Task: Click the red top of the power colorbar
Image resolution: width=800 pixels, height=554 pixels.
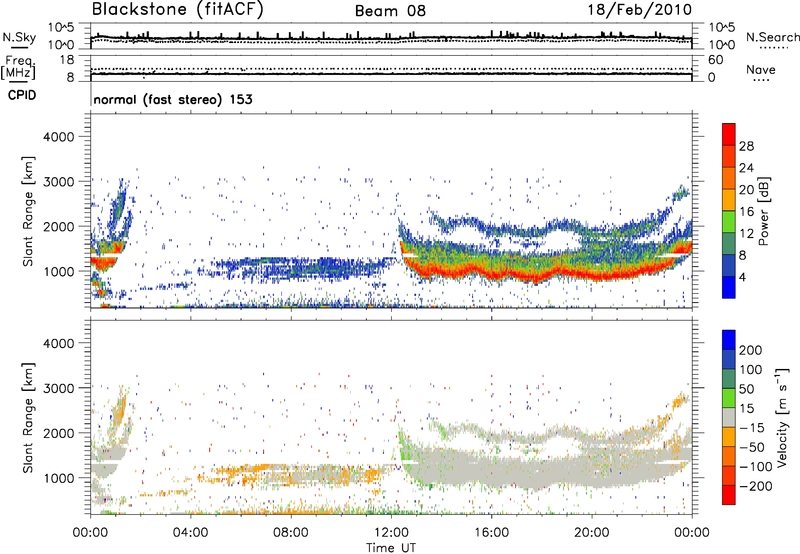Action: coord(729,134)
